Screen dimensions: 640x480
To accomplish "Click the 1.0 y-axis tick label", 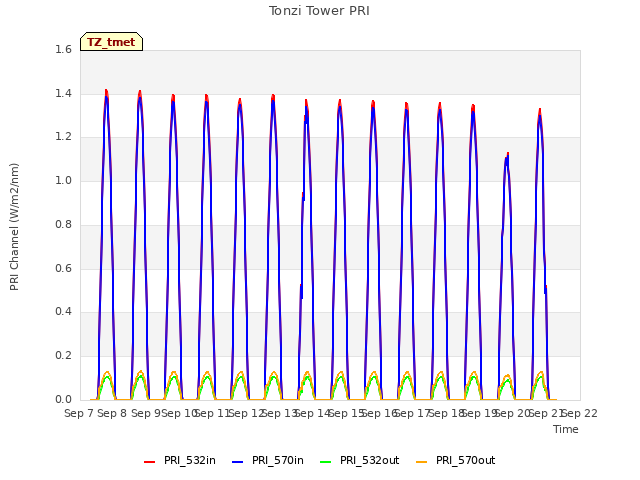I will (63, 180).
